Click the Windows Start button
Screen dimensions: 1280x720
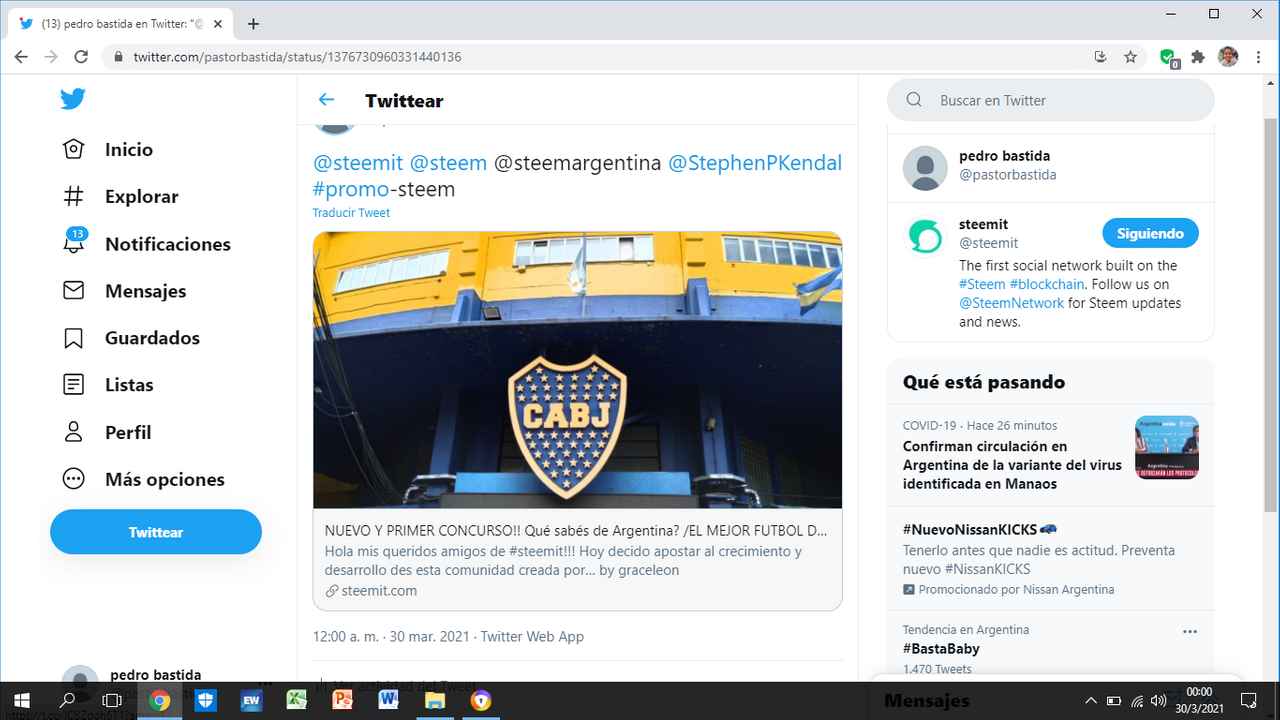click(21, 701)
